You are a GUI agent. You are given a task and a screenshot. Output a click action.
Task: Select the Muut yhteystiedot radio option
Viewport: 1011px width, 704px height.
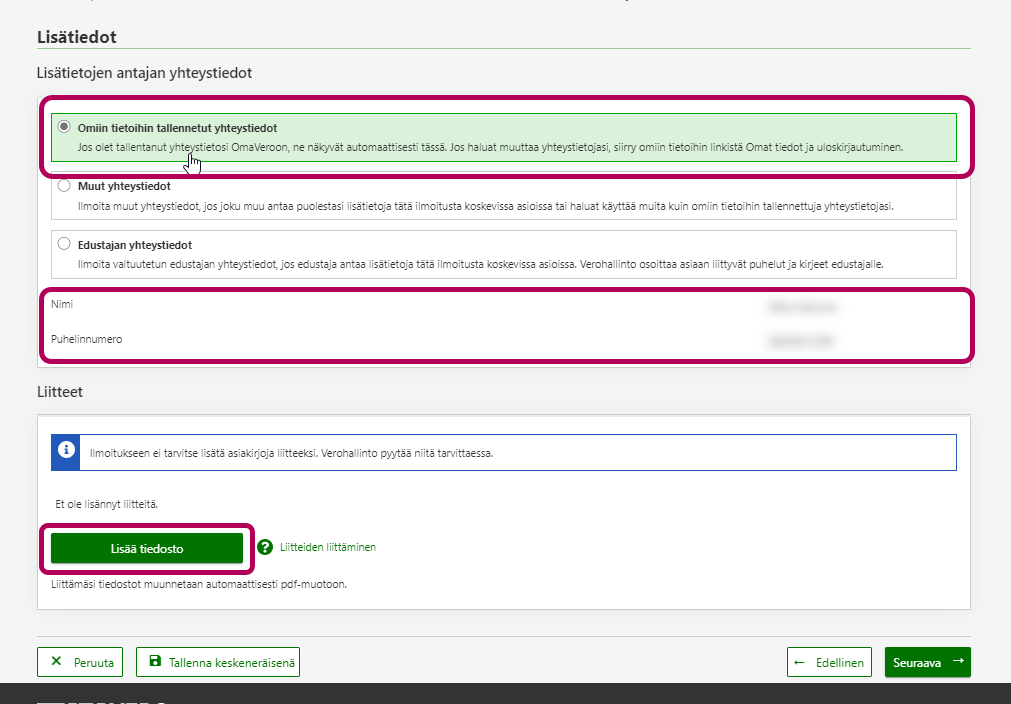[x=64, y=185]
